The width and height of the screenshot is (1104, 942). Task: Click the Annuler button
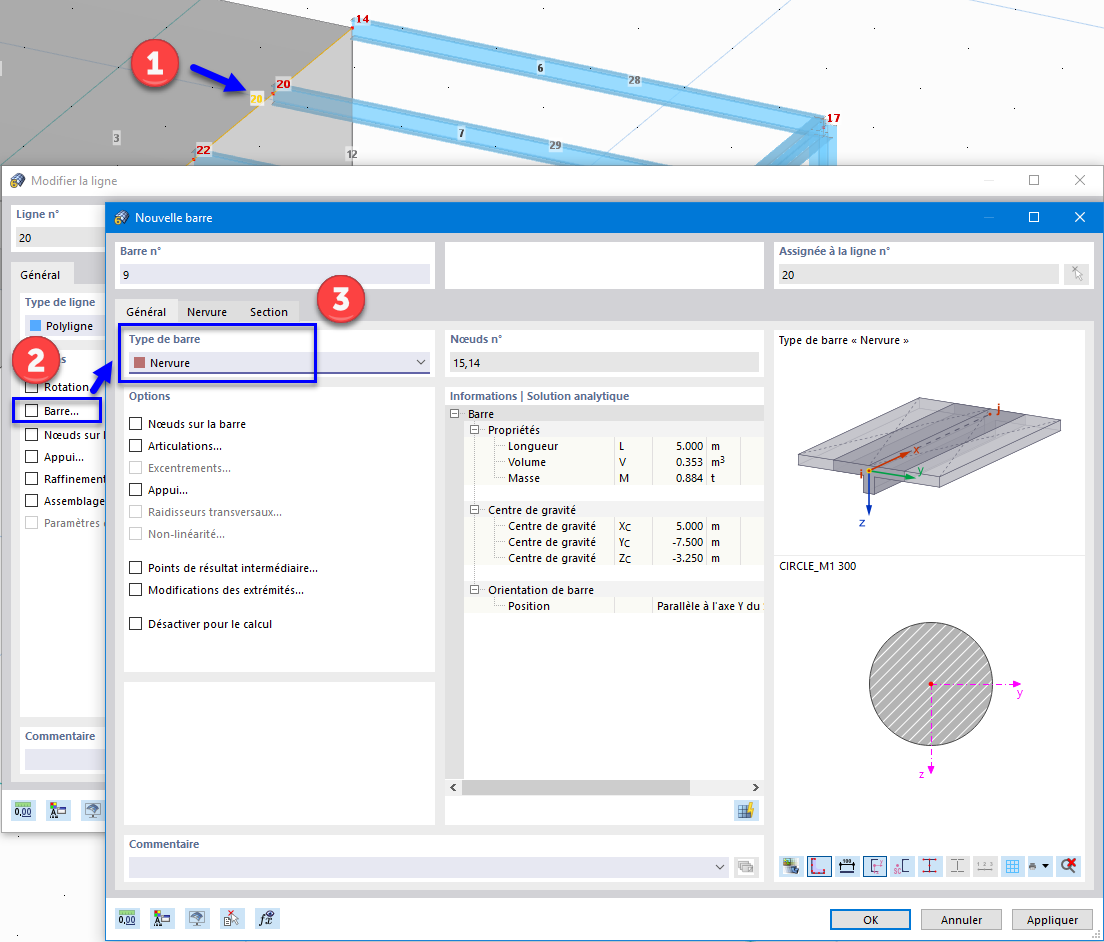click(961, 919)
